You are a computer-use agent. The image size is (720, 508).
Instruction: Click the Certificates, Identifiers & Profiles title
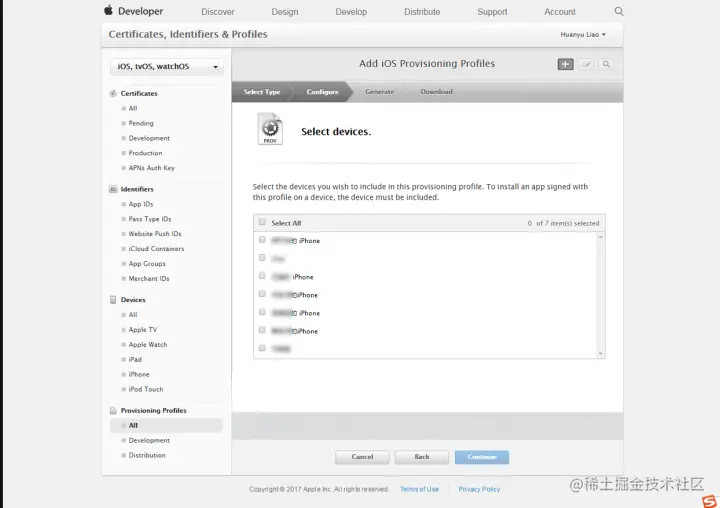coord(188,34)
